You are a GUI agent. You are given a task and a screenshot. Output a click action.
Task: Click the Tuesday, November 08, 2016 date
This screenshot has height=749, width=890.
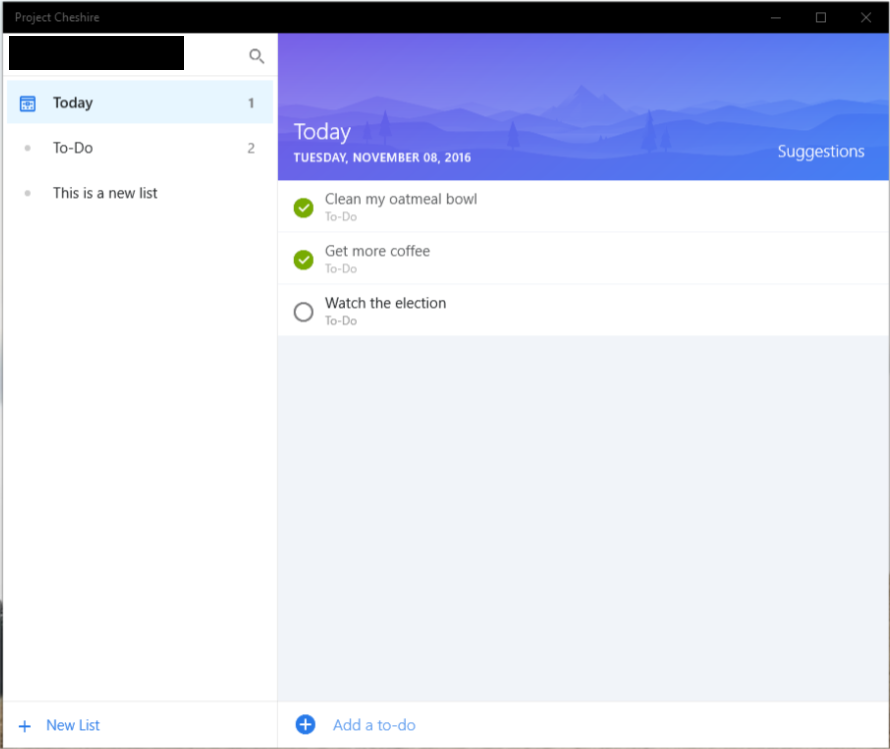click(x=382, y=158)
